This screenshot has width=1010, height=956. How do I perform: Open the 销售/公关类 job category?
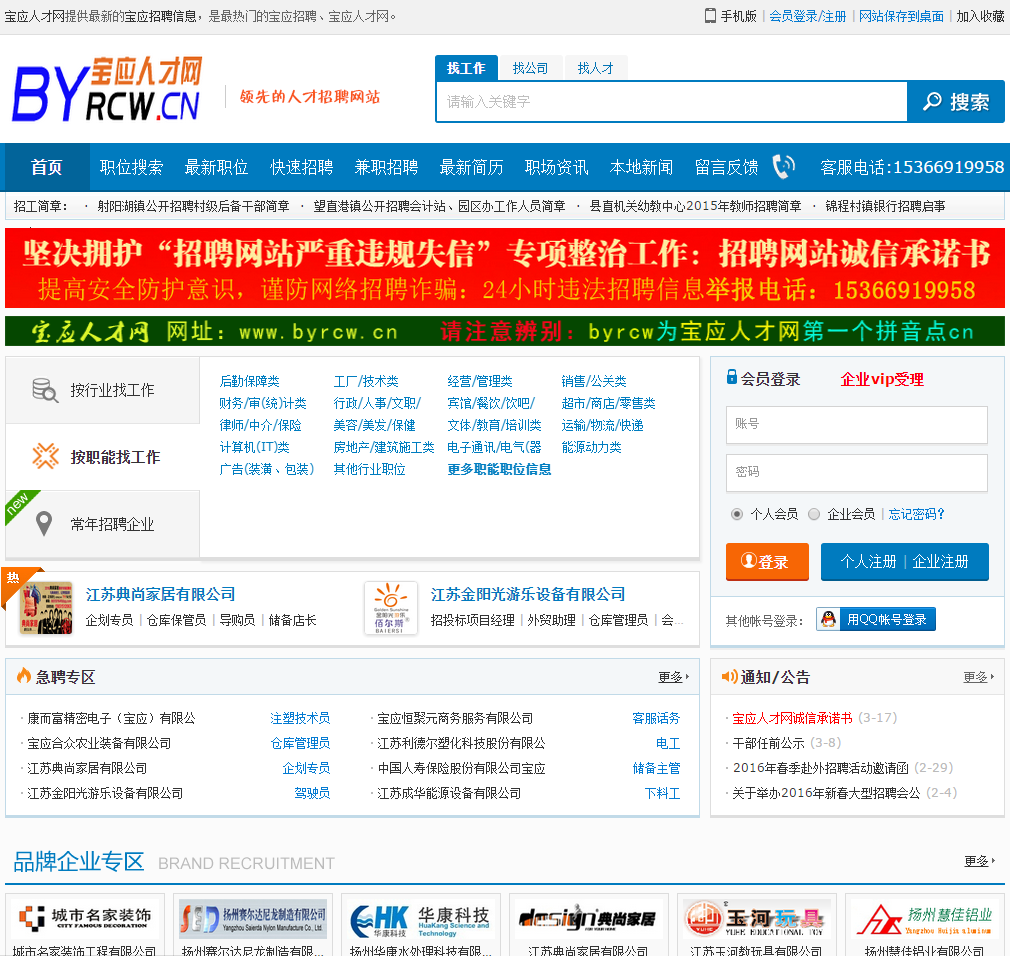coord(593,381)
